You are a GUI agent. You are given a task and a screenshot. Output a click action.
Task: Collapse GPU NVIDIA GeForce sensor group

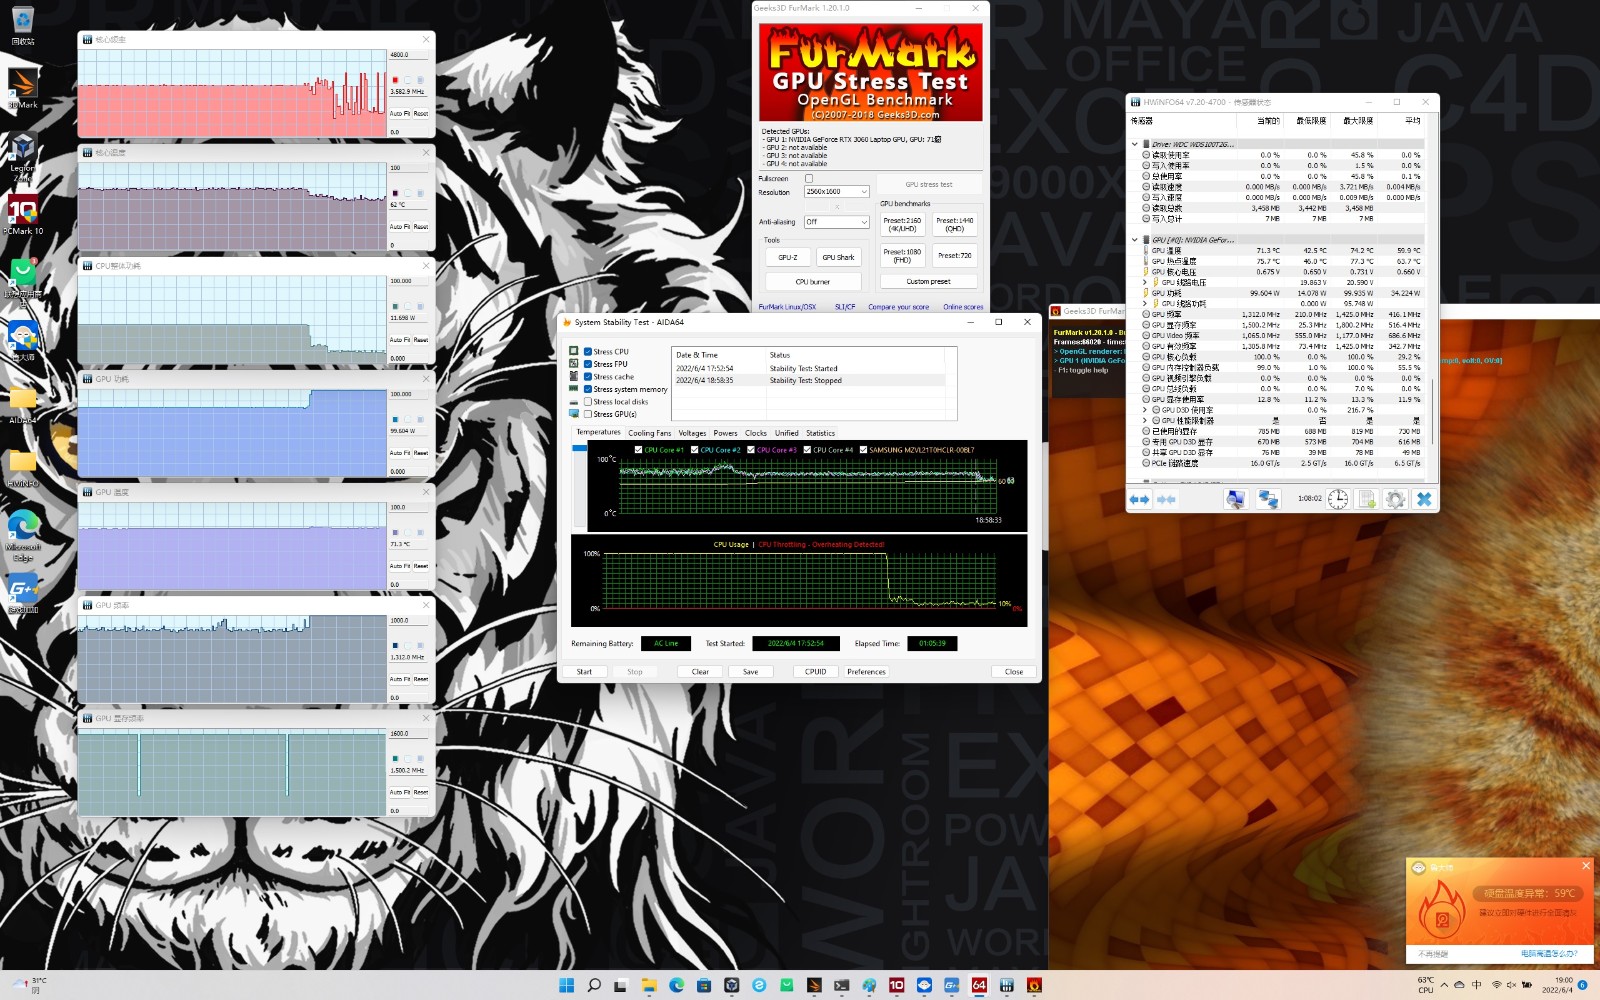pos(1134,240)
